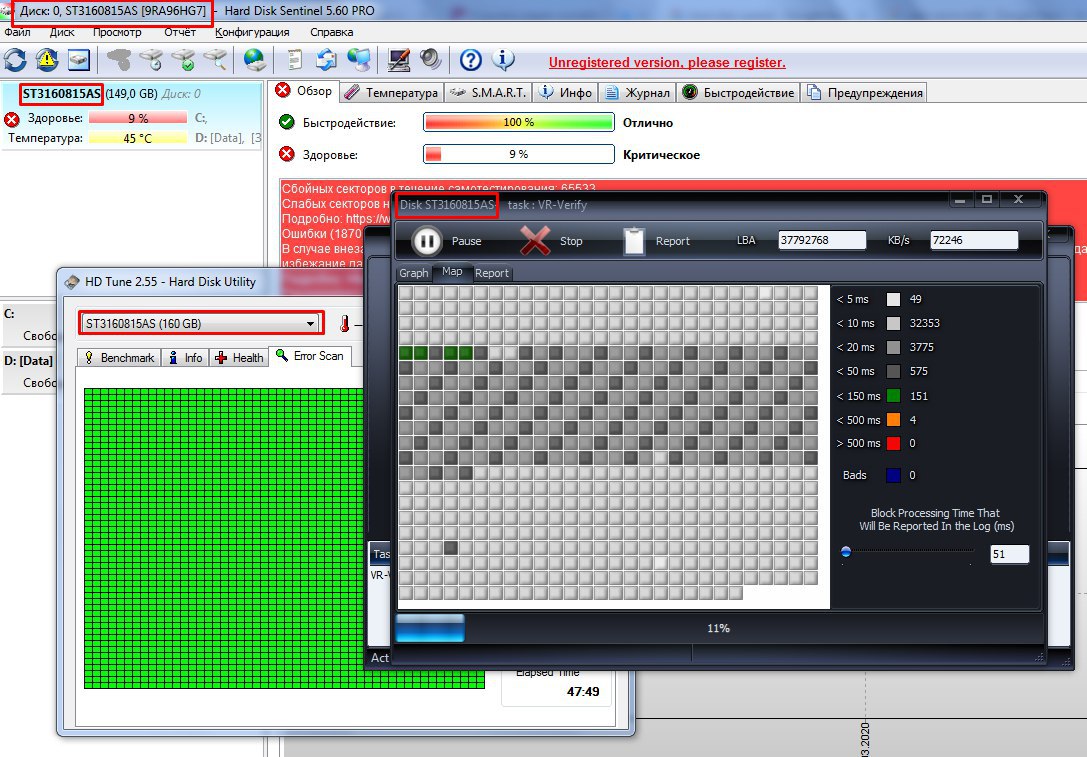Open the Файл menu

click(x=17, y=32)
